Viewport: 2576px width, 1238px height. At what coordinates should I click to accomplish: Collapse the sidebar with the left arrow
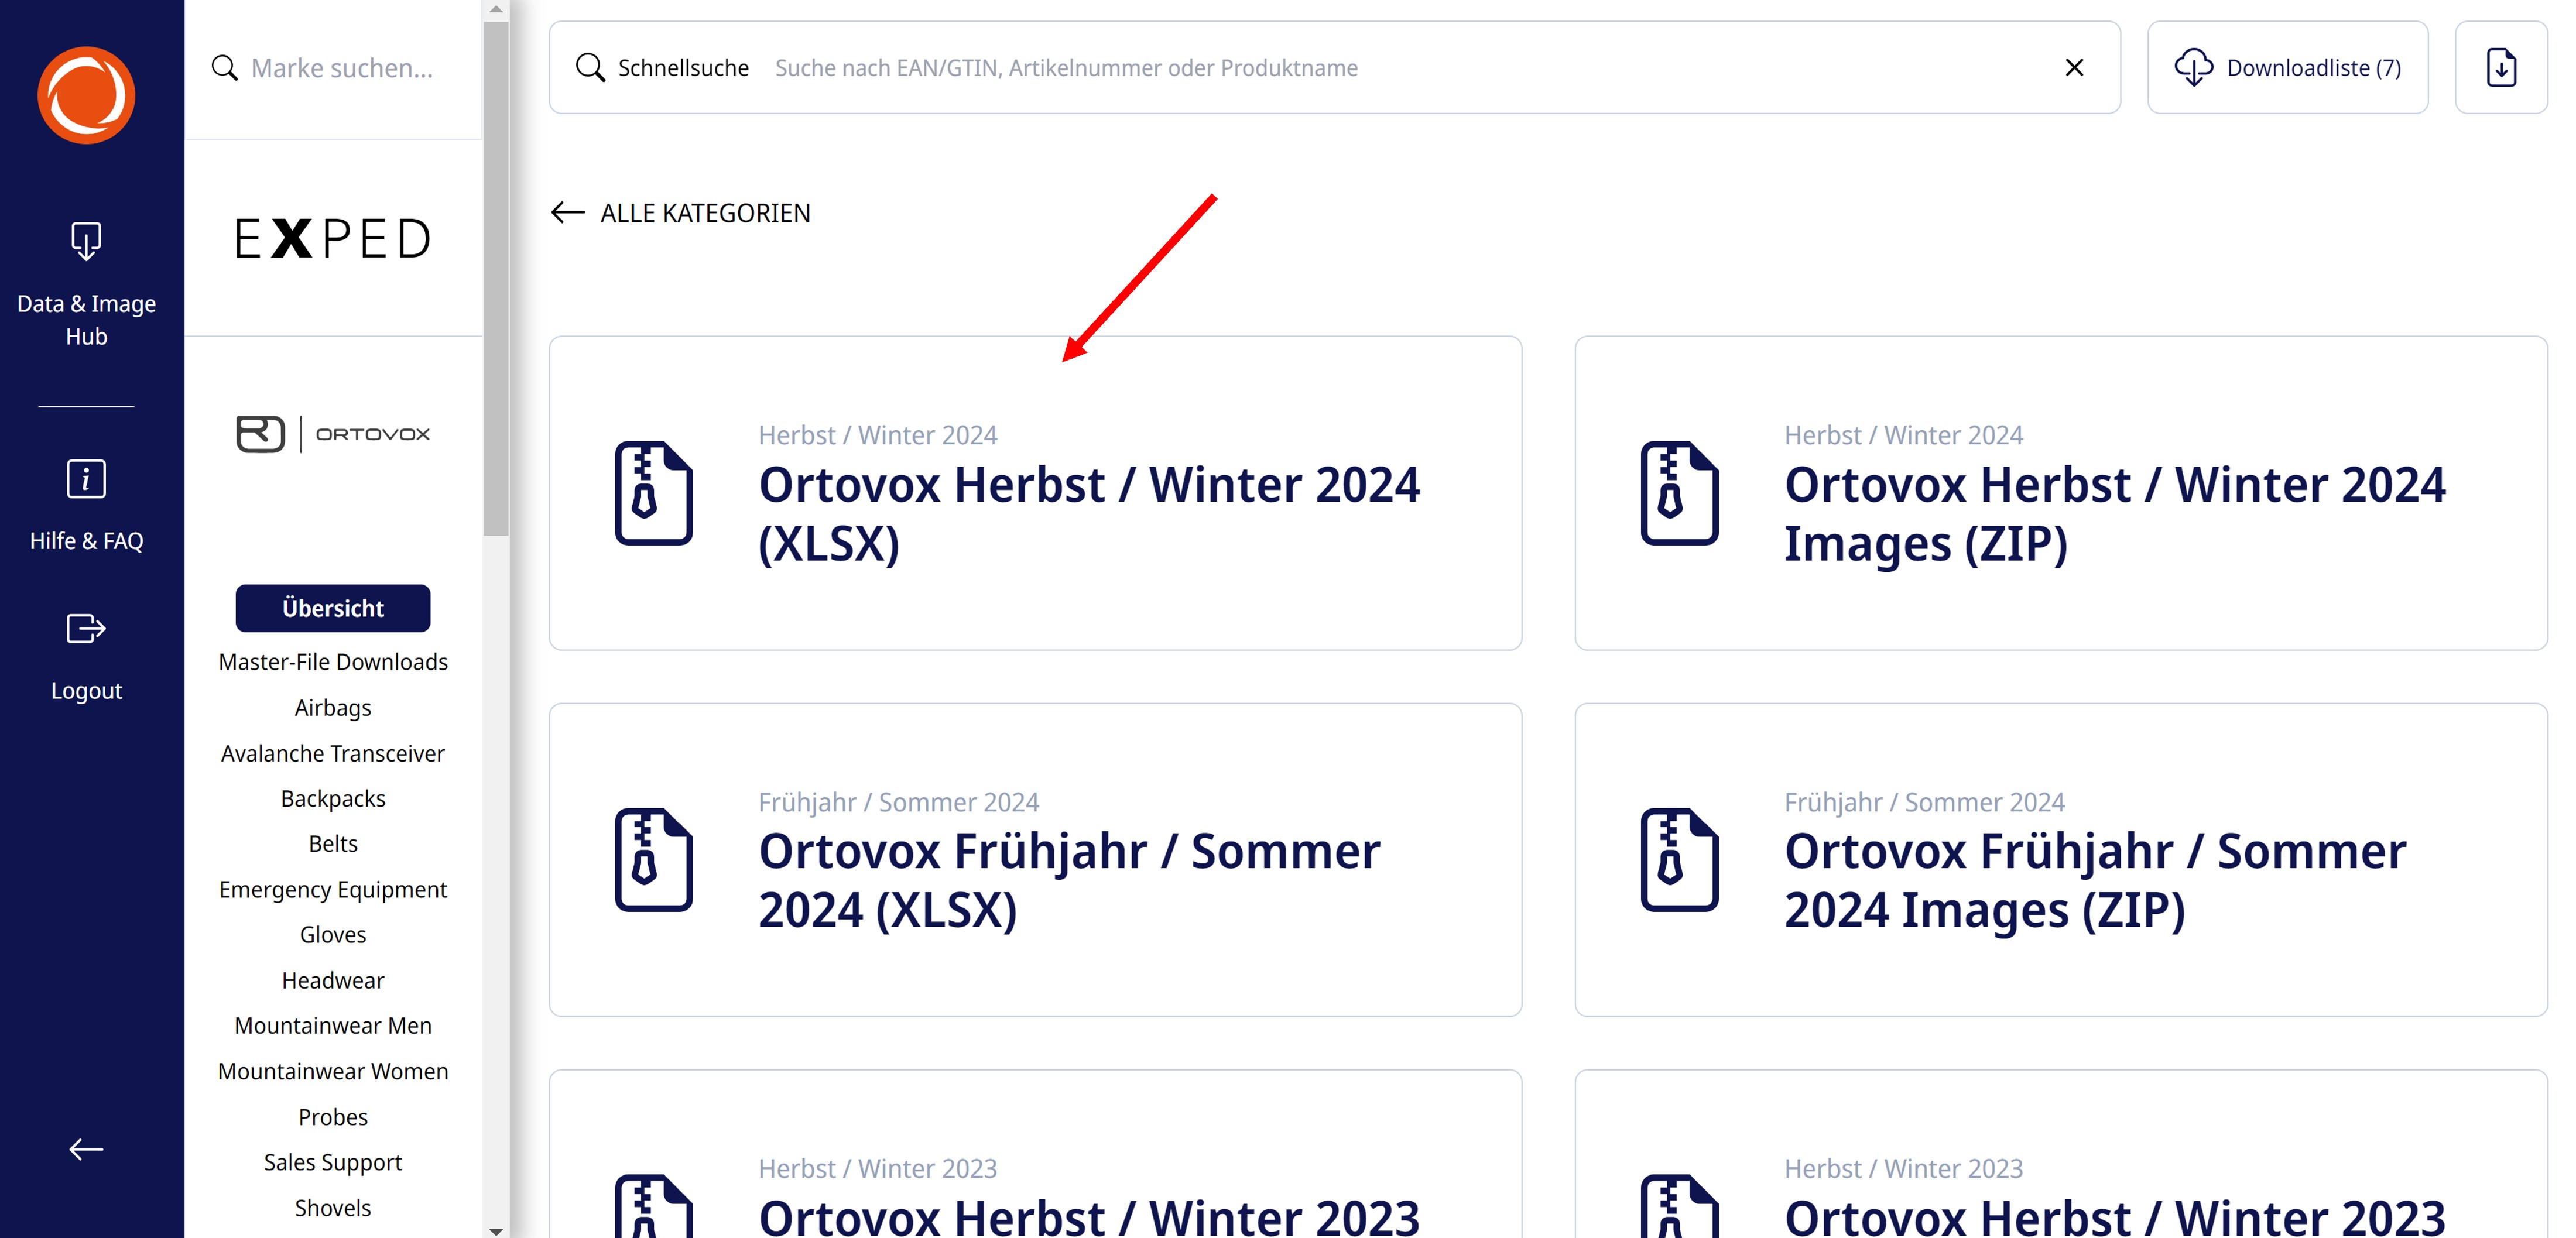(86, 1150)
